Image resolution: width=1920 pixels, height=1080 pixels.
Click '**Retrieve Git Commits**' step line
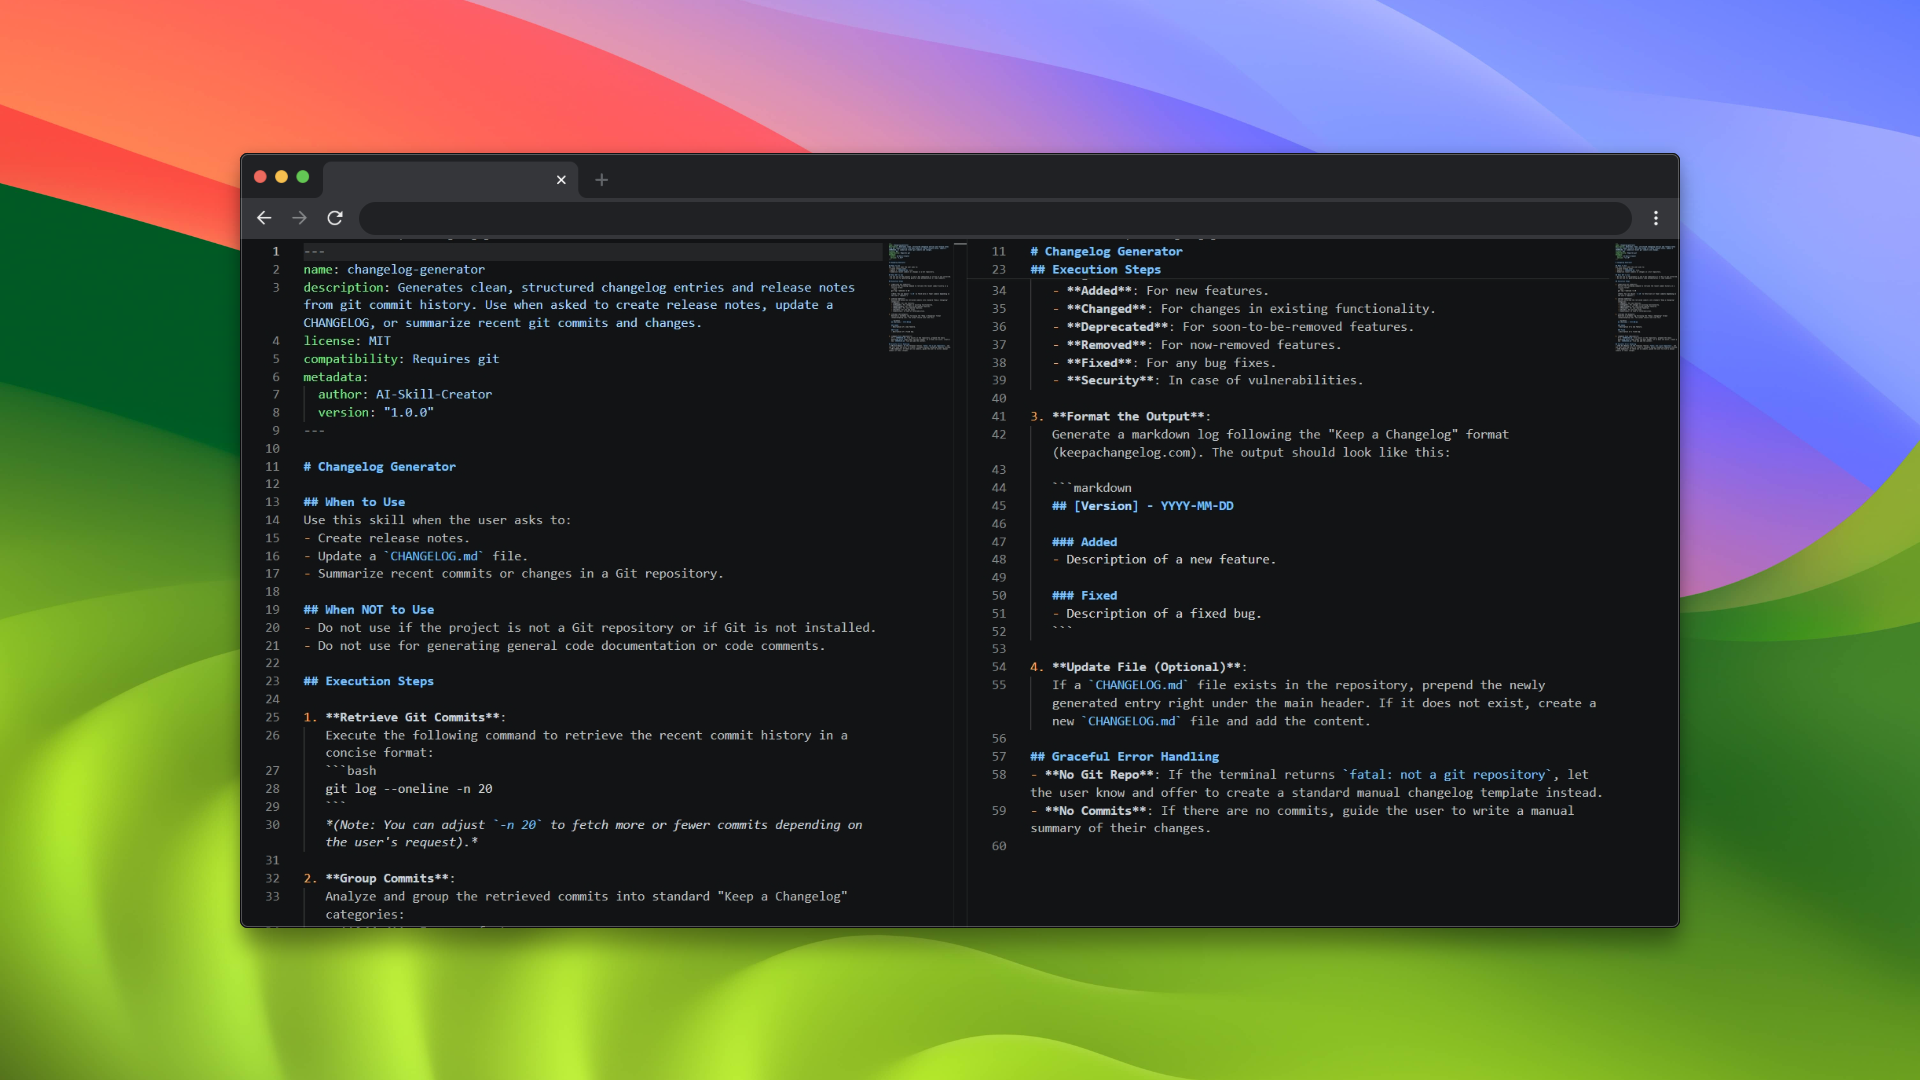coord(405,718)
